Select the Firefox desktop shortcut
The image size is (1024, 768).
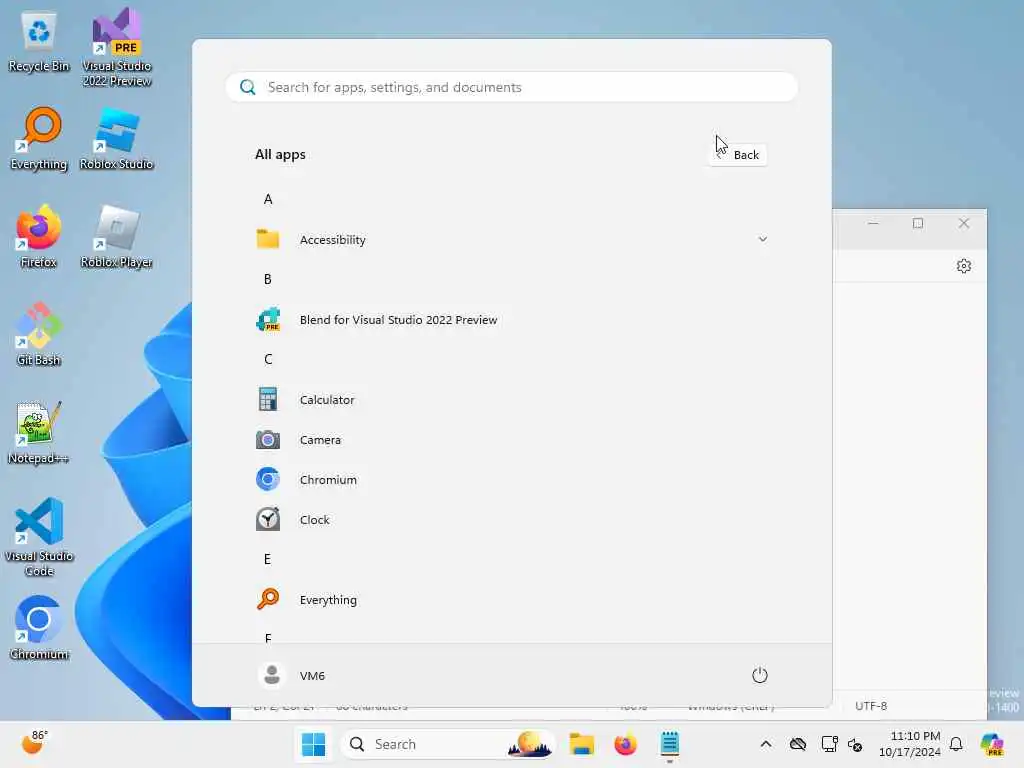39,236
